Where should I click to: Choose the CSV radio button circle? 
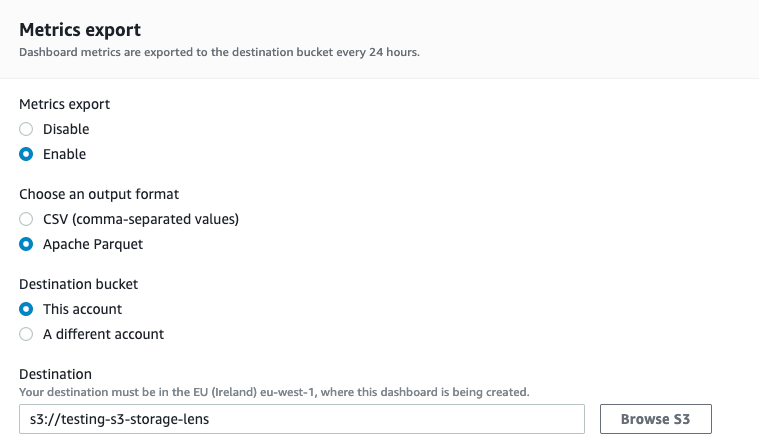pyautogui.click(x=26, y=219)
